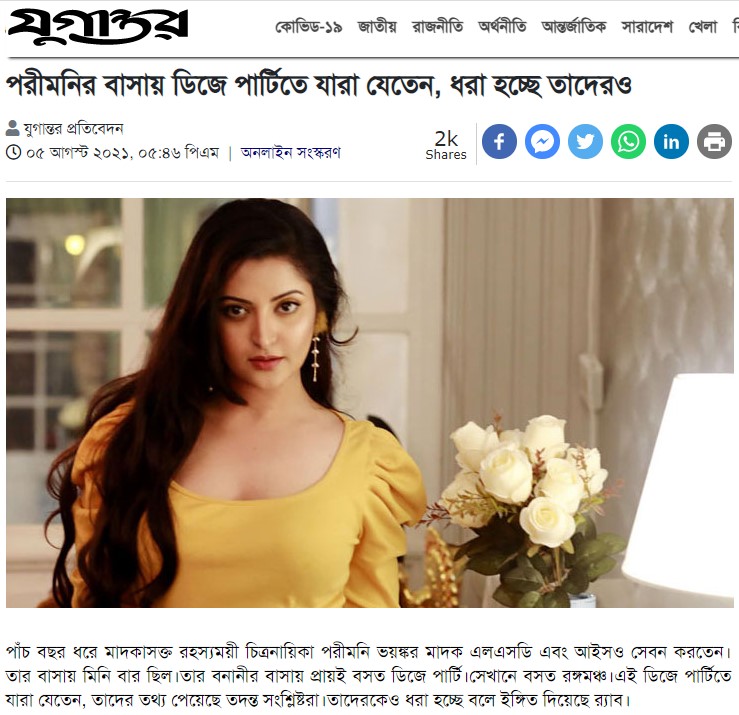Select the অর্থনীতি section
The height and width of the screenshot is (715, 739).
(x=502, y=27)
